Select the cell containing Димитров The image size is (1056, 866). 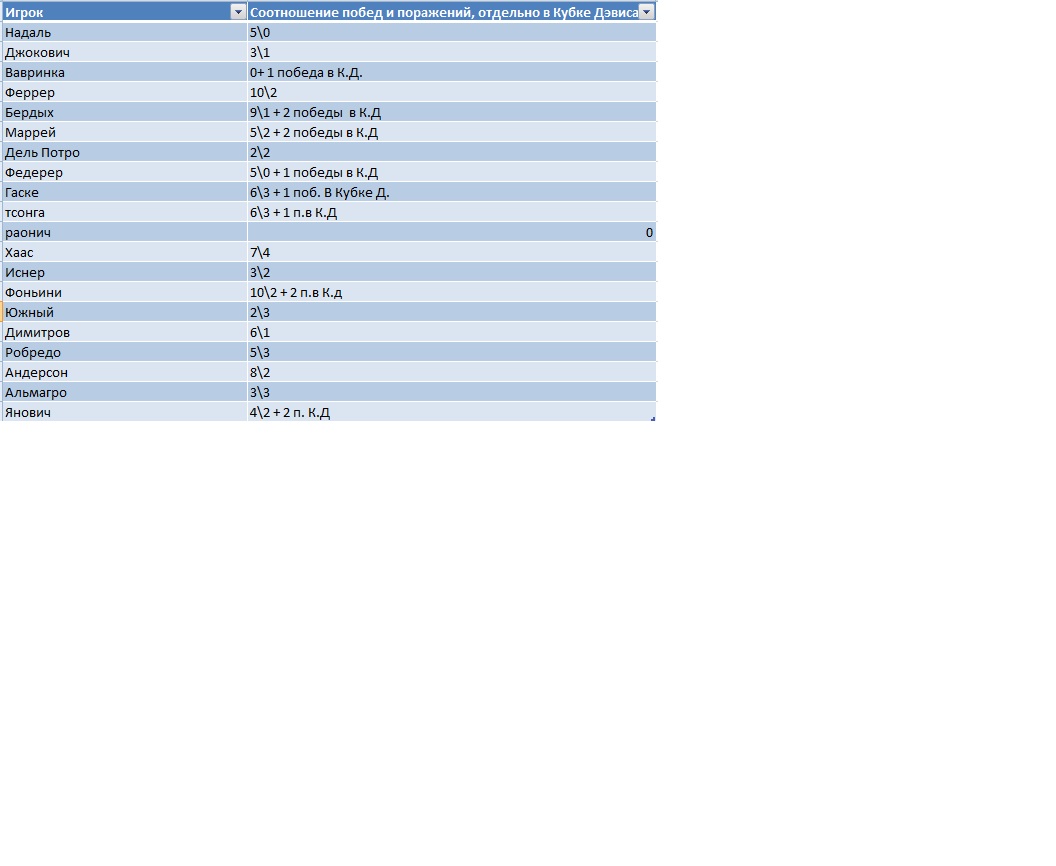click(x=125, y=332)
